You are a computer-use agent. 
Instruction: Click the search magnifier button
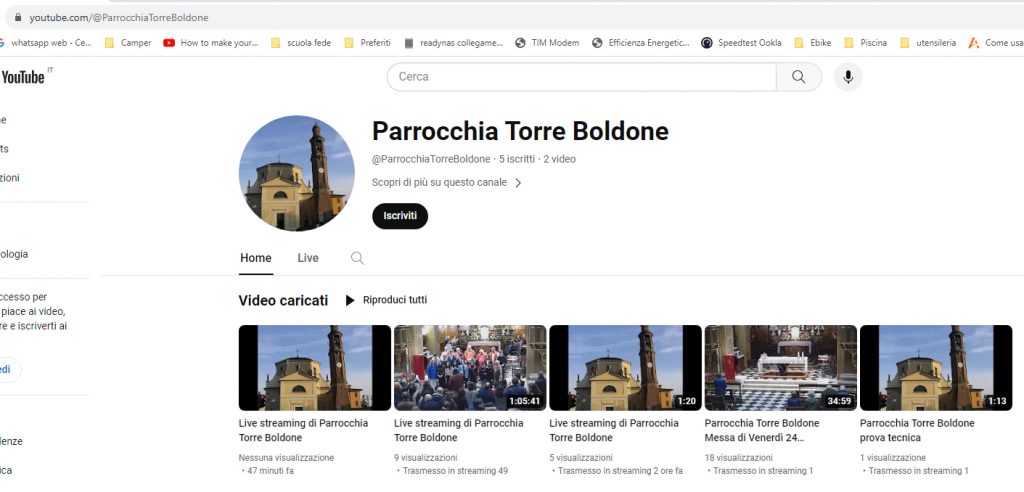pos(798,77)
